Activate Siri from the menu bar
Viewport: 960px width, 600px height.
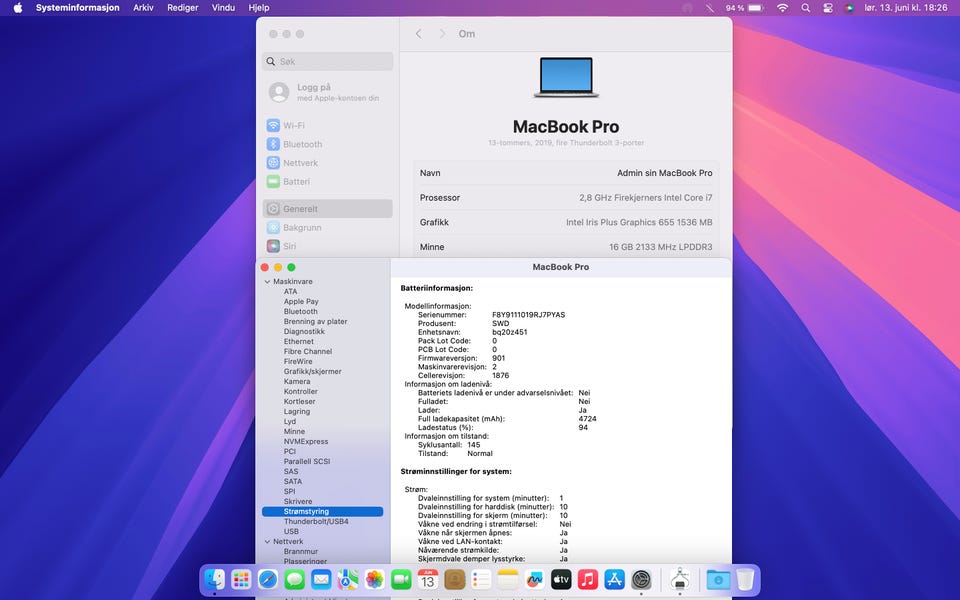click(849, 8)
